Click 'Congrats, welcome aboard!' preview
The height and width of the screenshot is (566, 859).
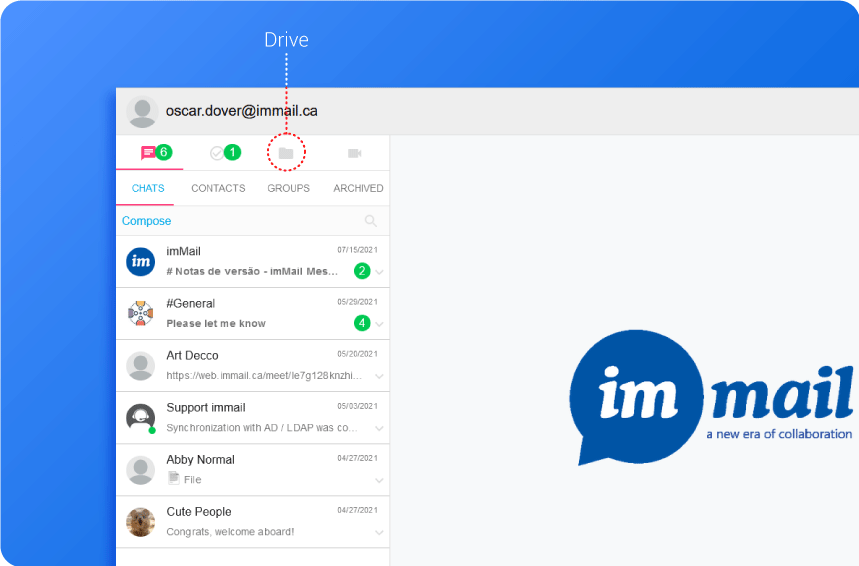click(230, 531)
